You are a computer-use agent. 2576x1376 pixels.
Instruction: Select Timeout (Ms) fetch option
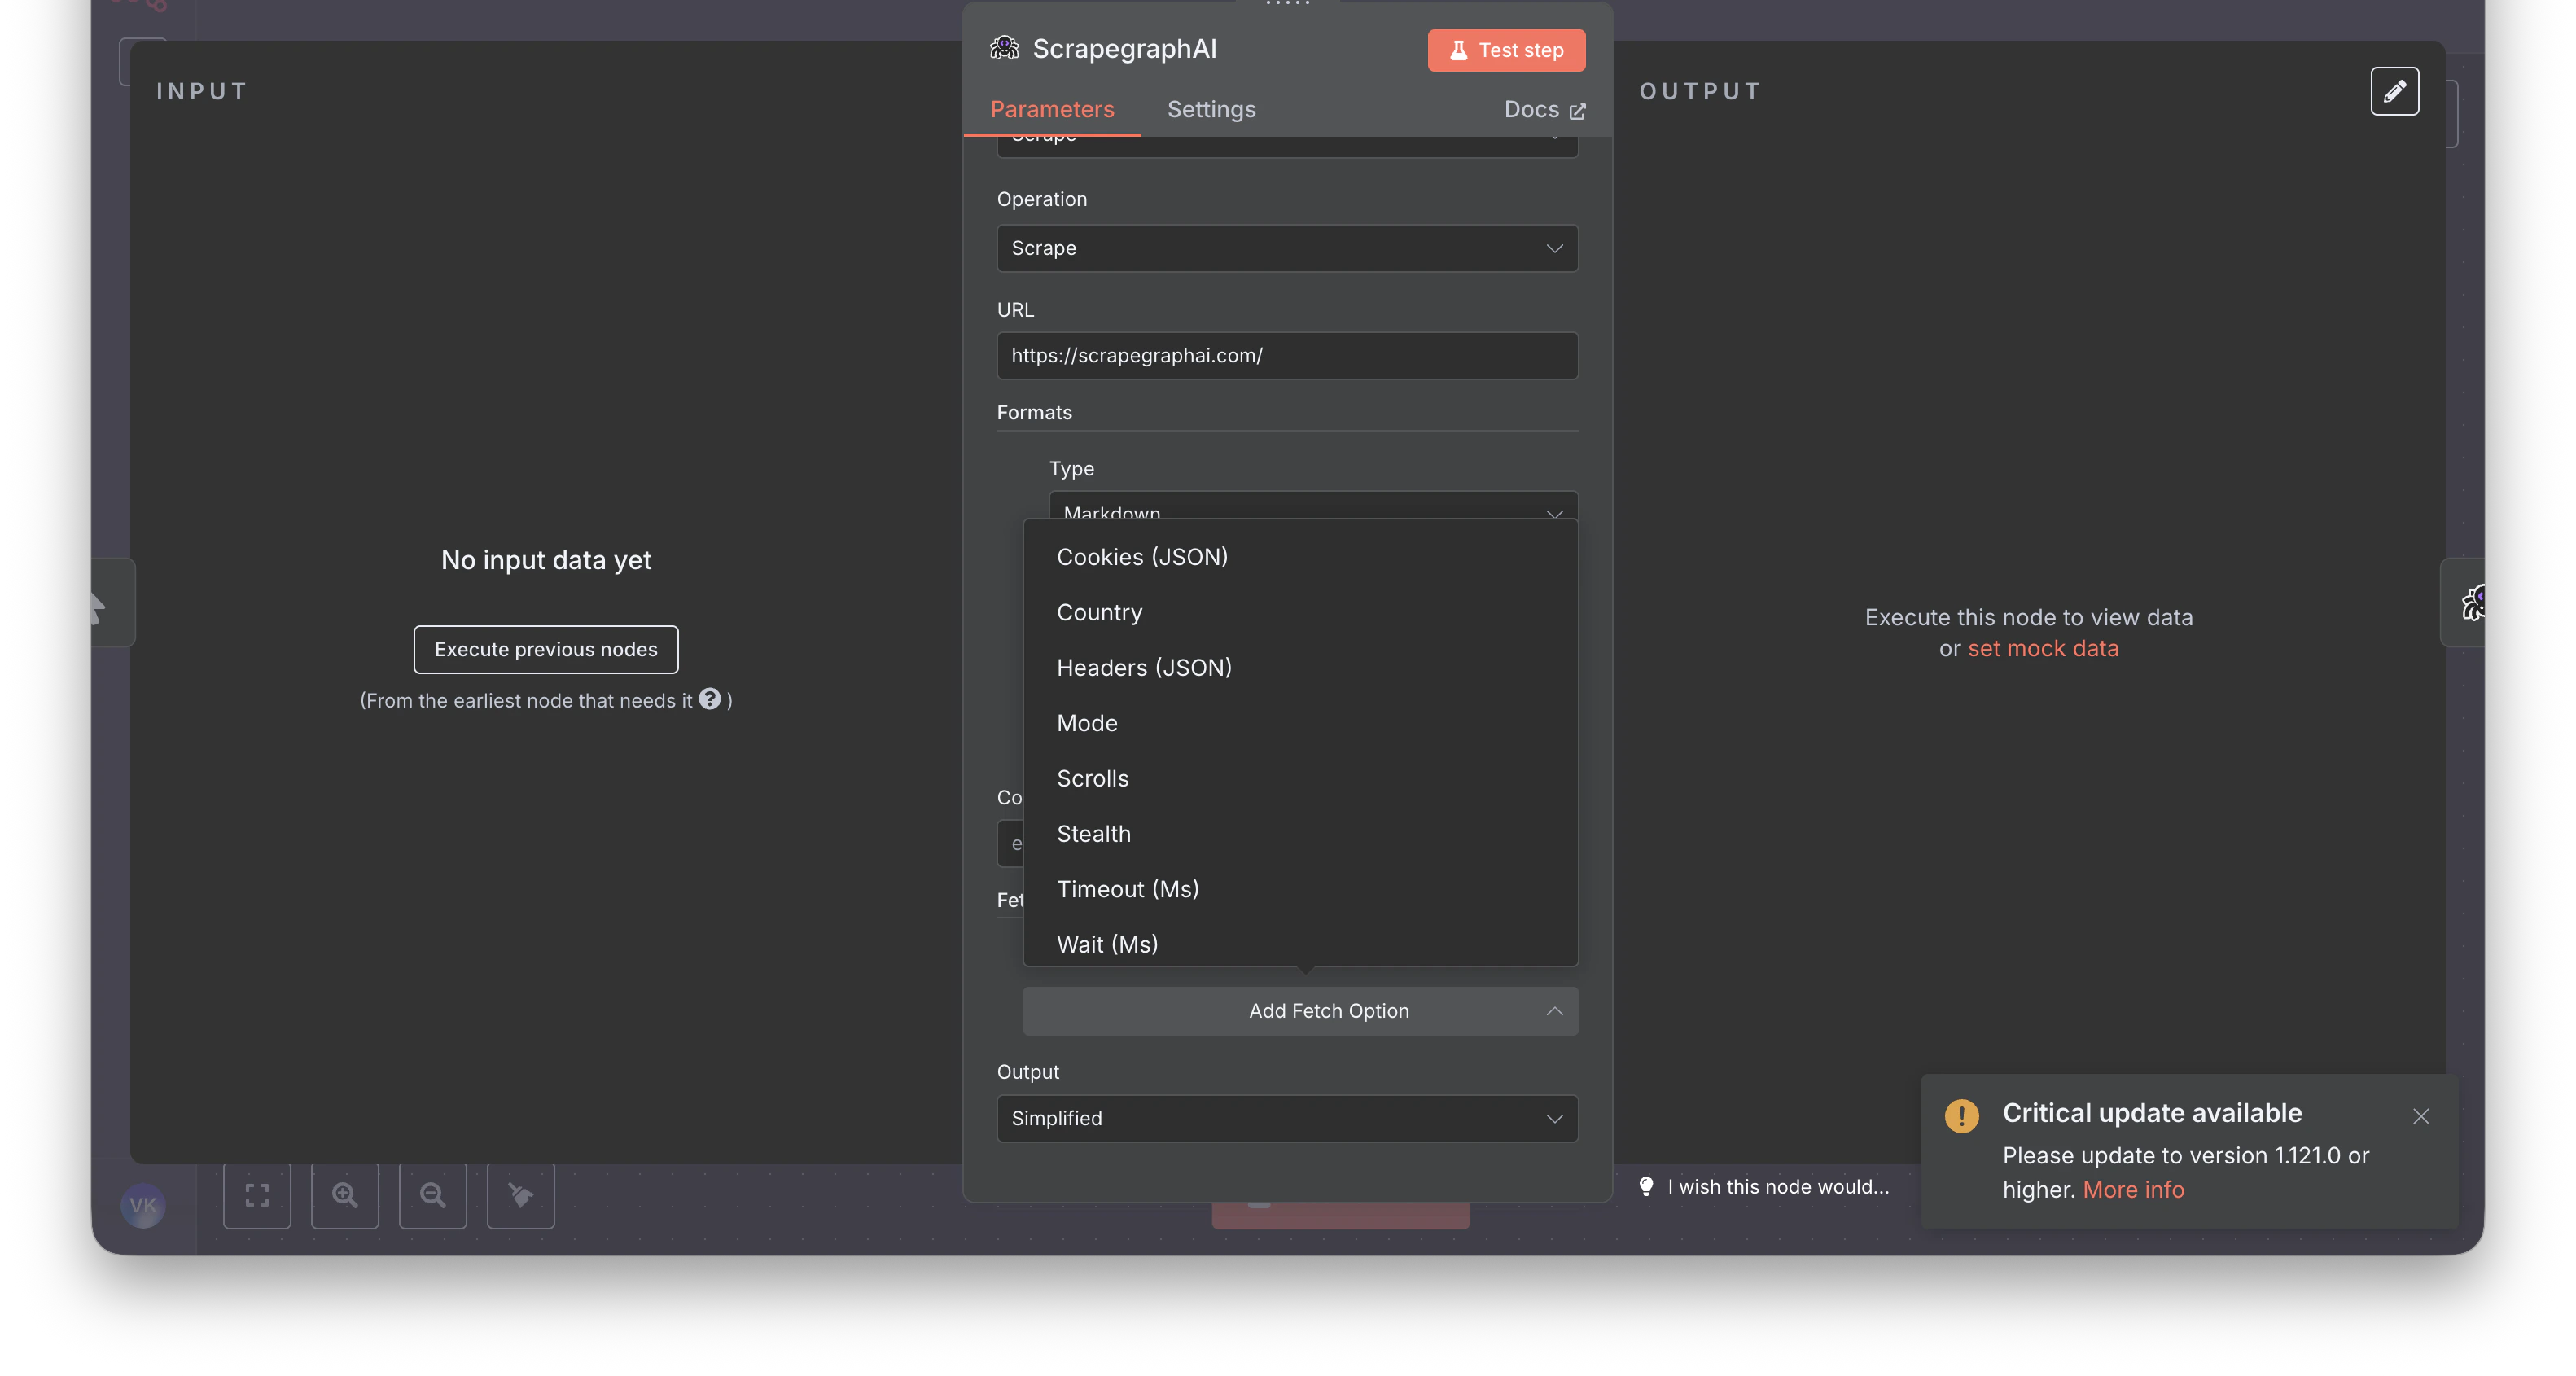tap(1300, 889)
